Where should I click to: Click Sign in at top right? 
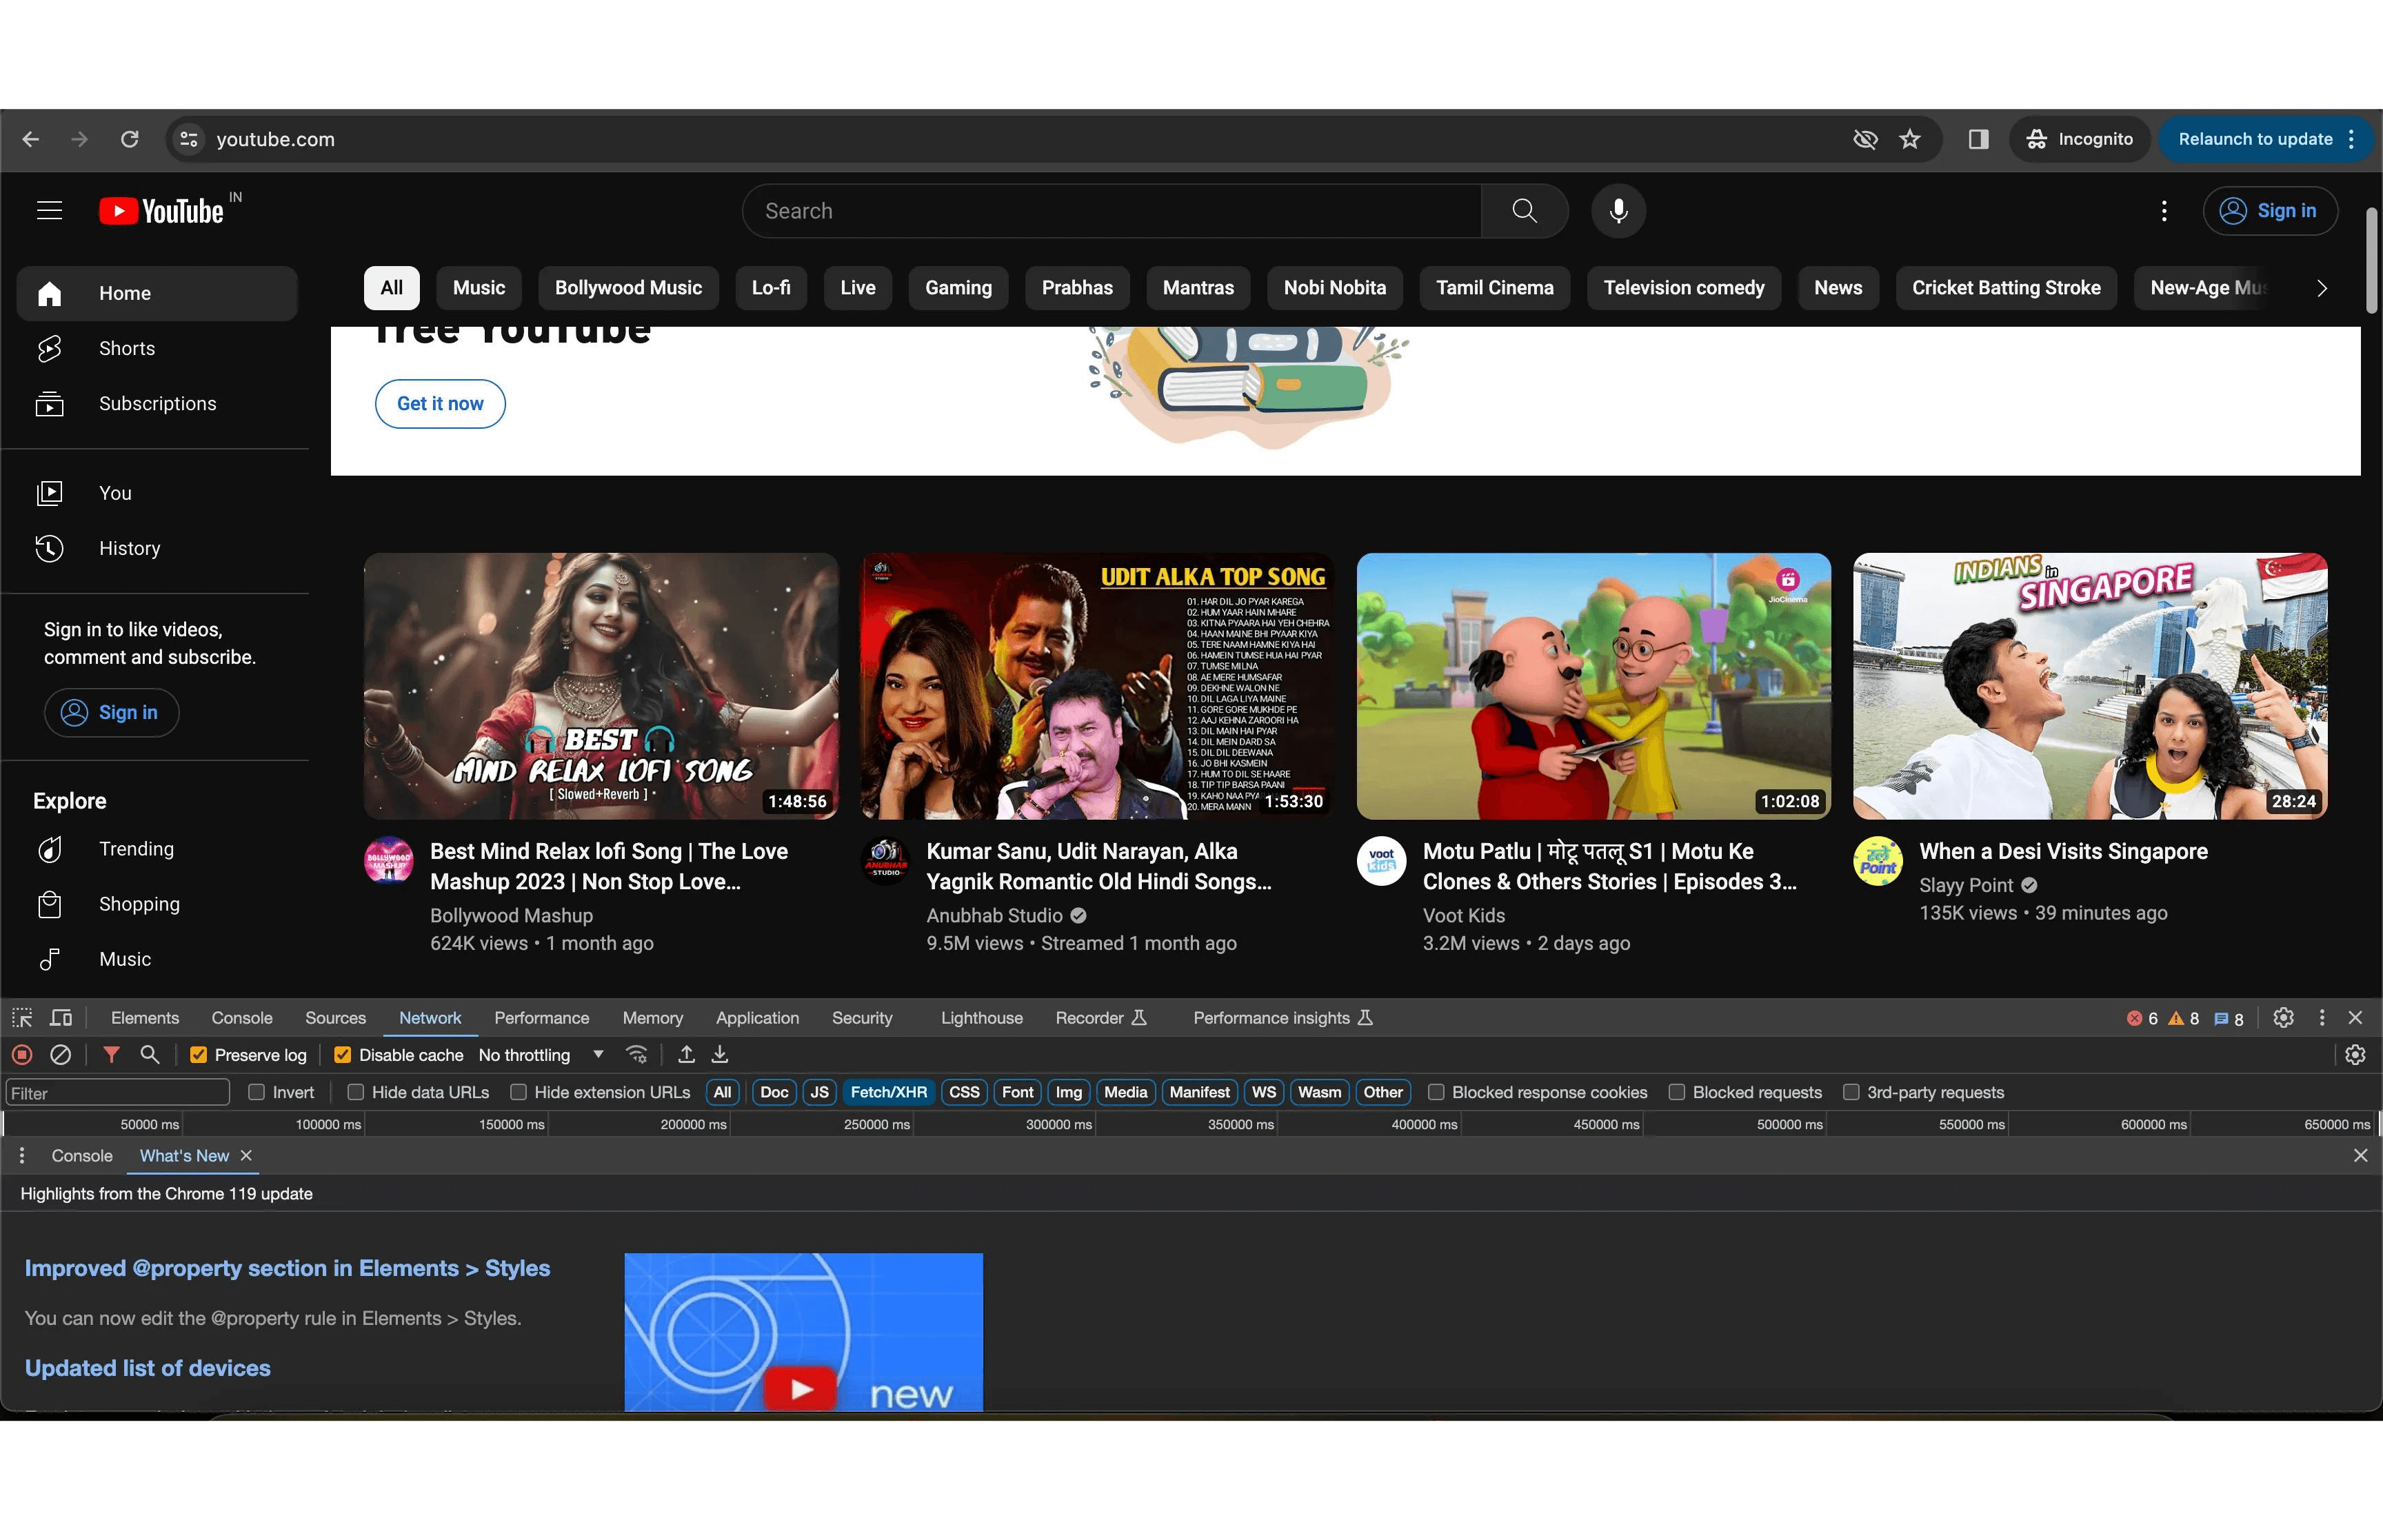(2269, 211)
